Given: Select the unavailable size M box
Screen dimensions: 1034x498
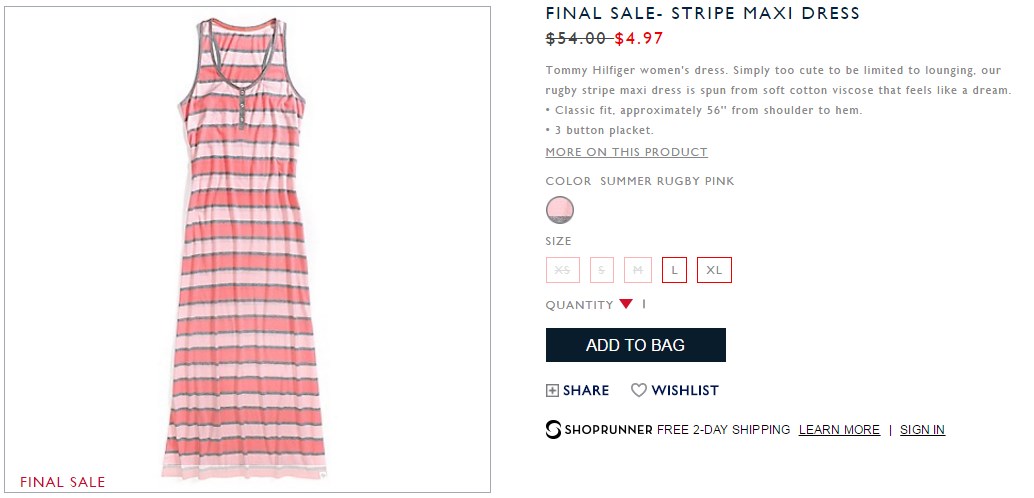Looking at the screenshot, I should pyautogui.click(x=638, y=270).
